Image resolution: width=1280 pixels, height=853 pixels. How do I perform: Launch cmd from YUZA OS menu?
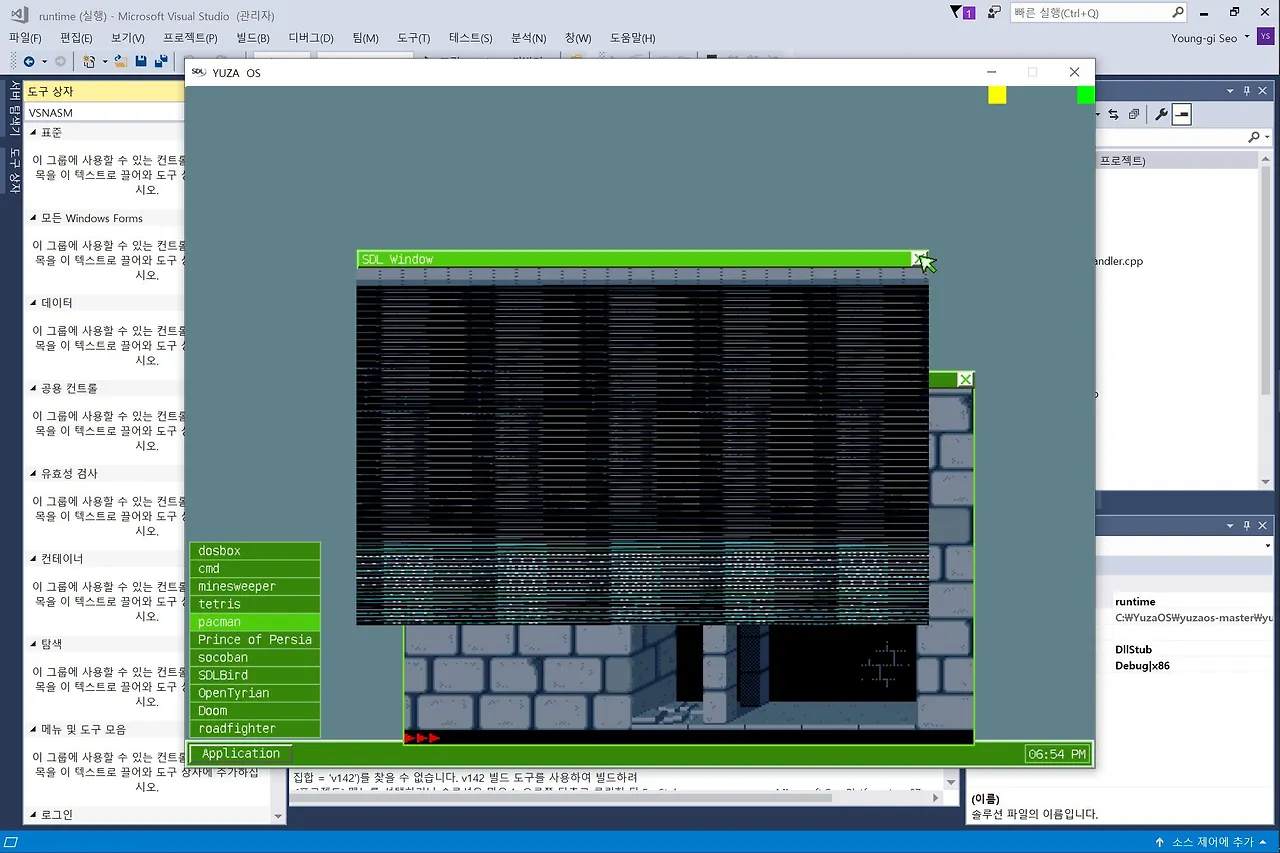(255, 569)
